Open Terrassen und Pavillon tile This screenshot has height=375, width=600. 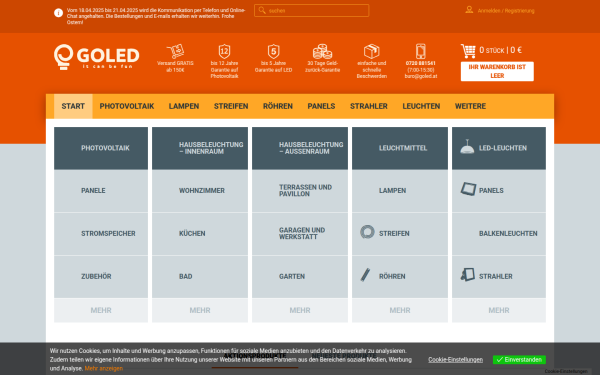pos(300,191)
